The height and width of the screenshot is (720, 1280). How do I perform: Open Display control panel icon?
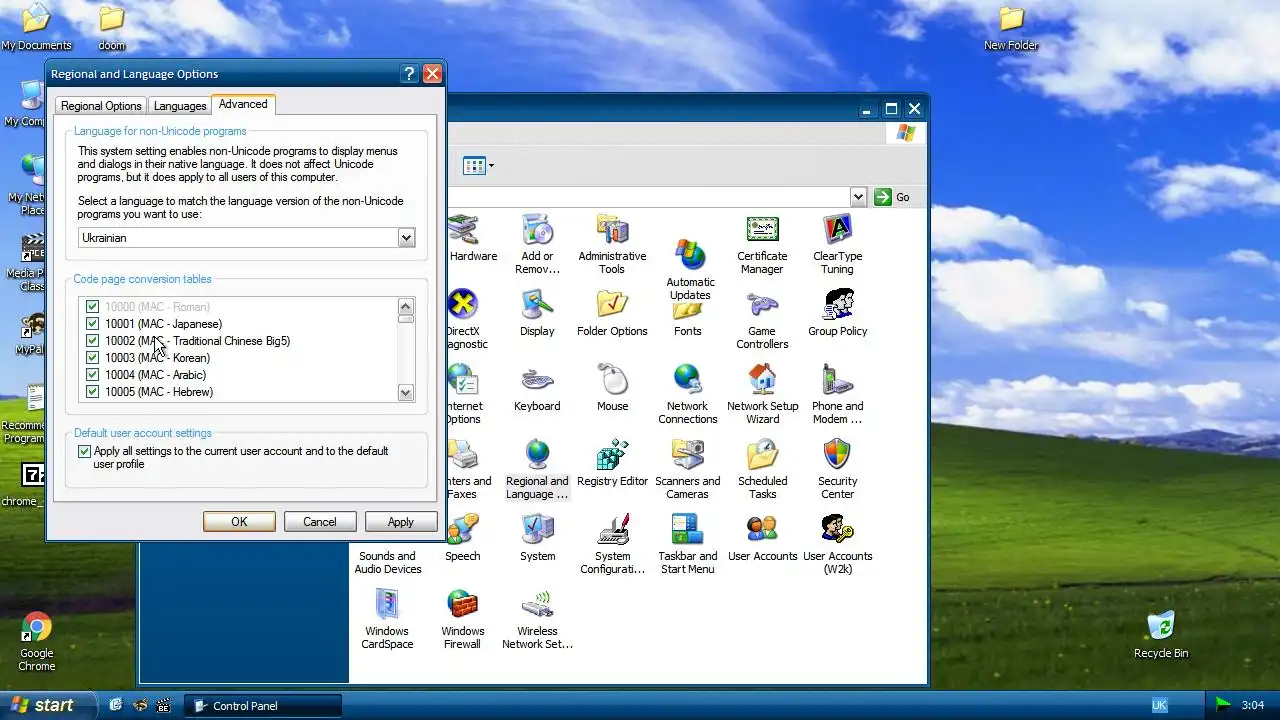537,313
